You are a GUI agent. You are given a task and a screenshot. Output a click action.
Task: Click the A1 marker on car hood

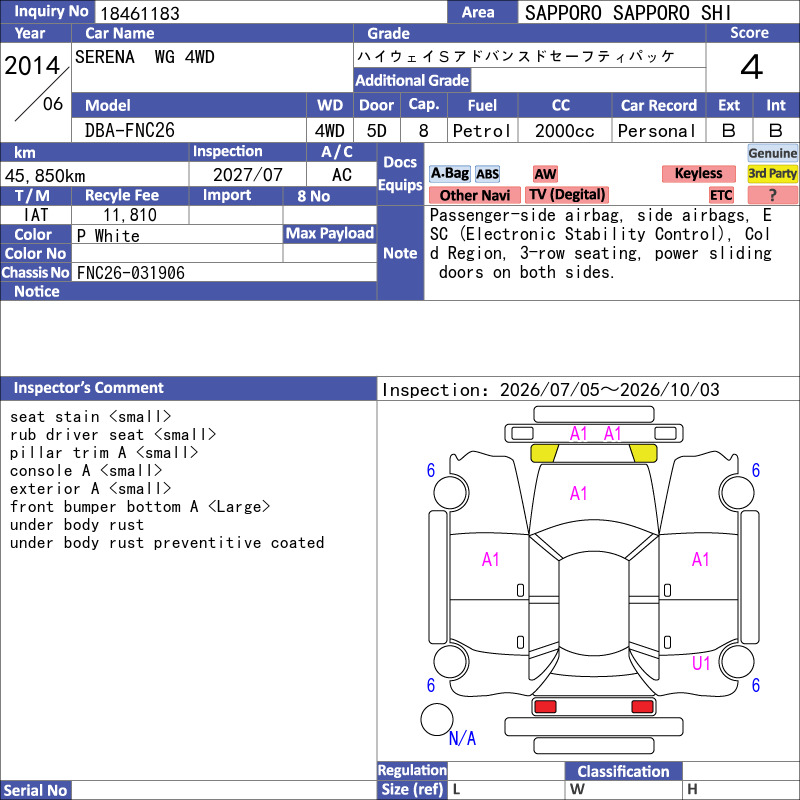[x=579, y=493]
